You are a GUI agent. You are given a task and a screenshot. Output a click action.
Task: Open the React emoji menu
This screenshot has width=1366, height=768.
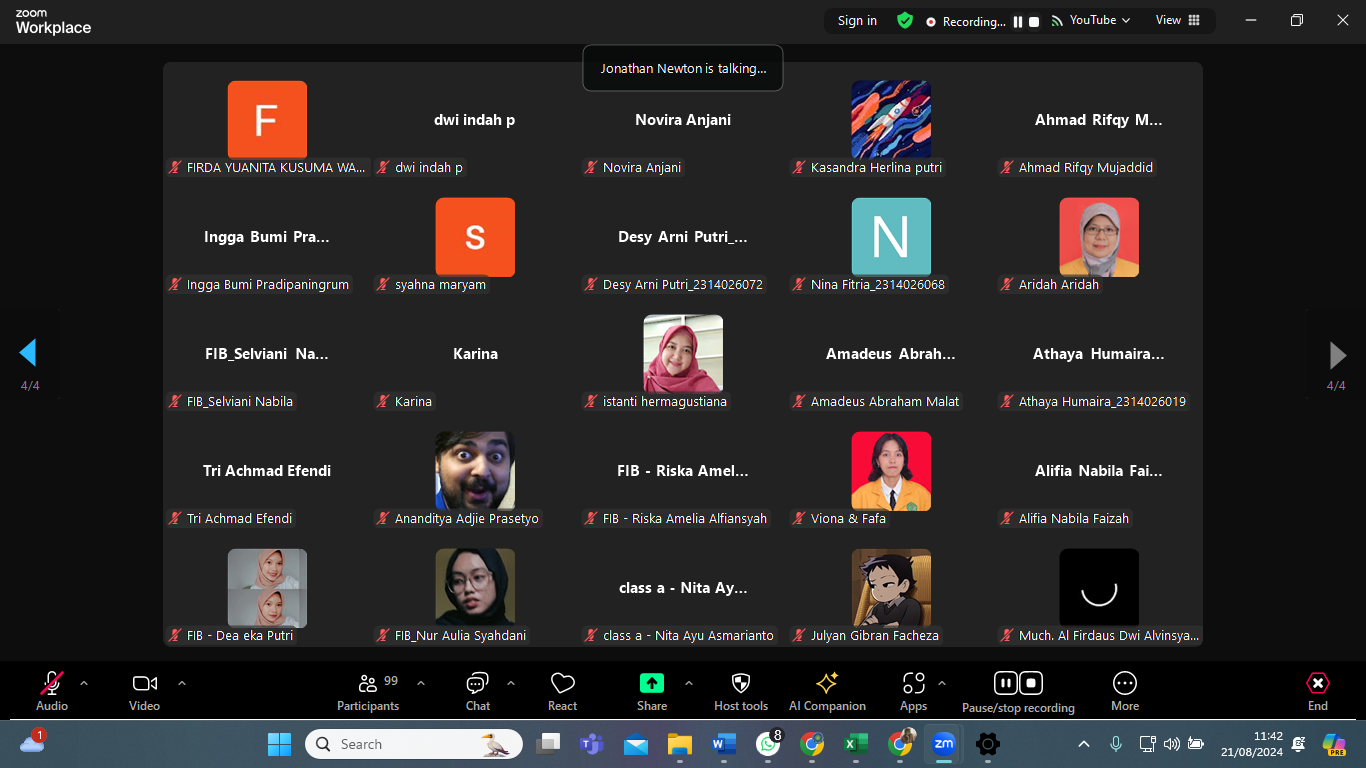pos(562,691)
